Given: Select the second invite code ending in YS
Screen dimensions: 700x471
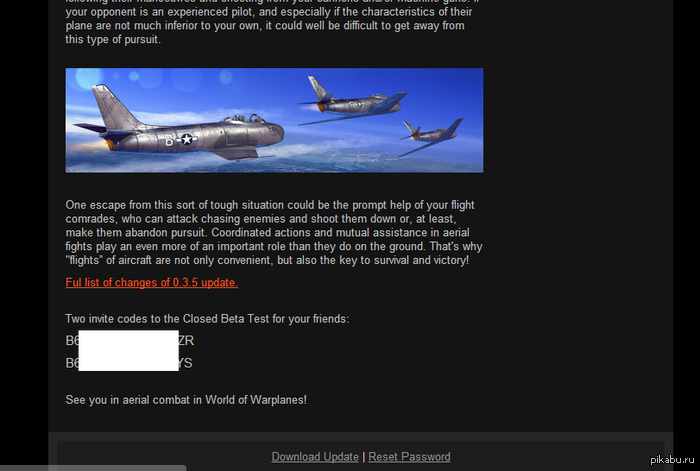Looking at the screenshot, I should coord(129,363).
